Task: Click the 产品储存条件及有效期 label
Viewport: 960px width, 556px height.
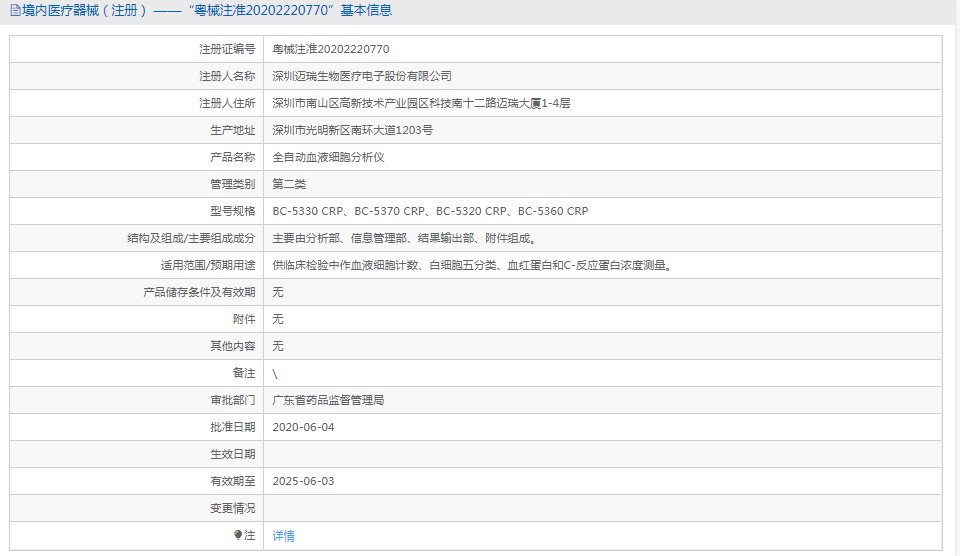Action: point(199,291)
